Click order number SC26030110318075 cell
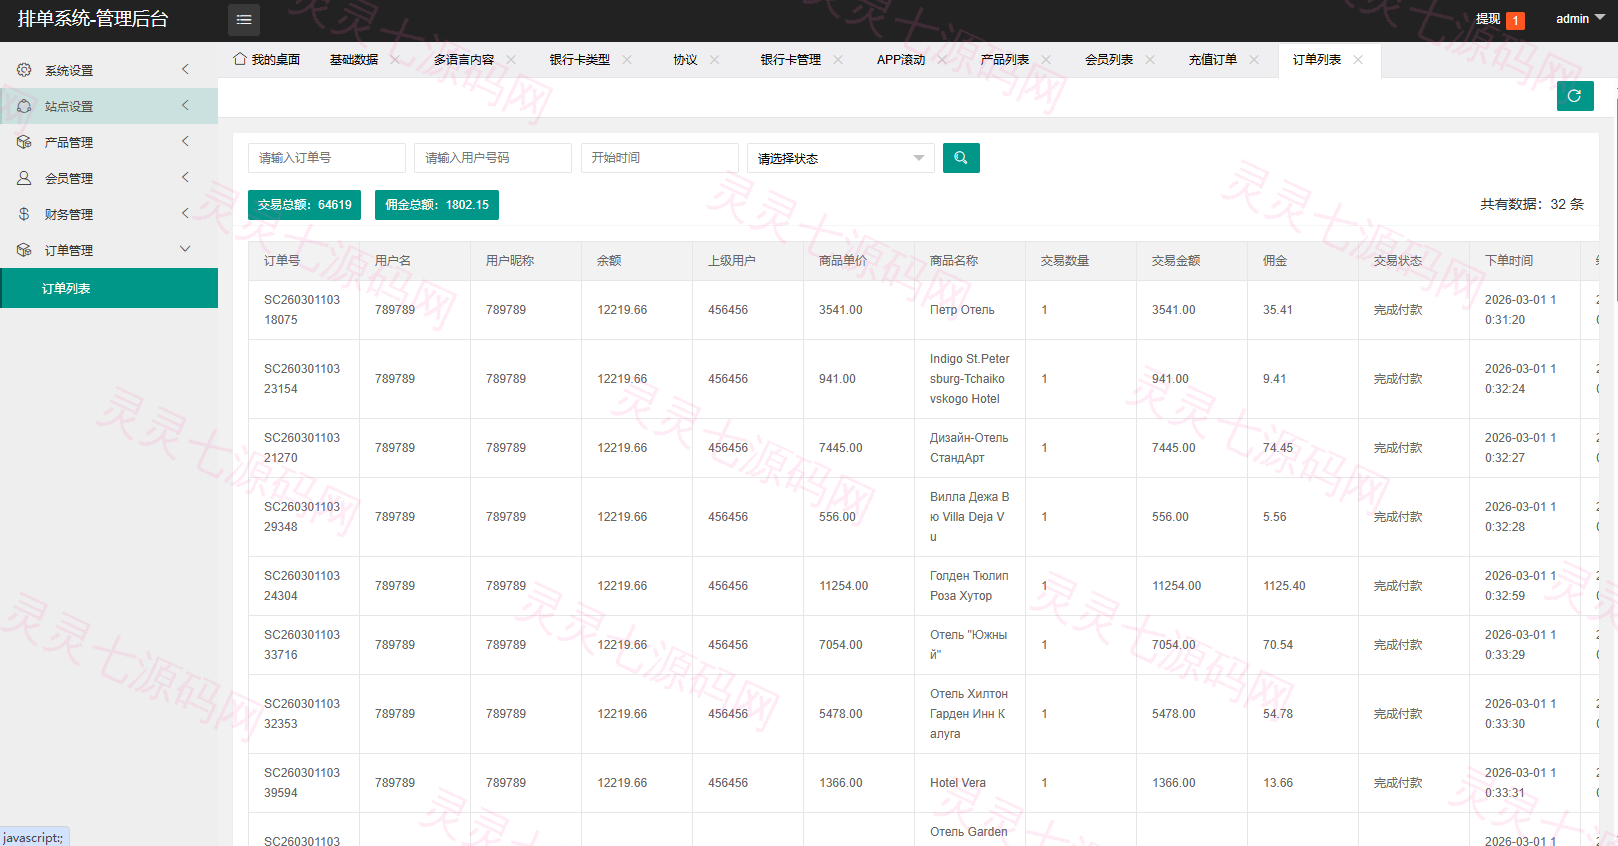This screenshot has width=1618, height=846. [302, 310]
